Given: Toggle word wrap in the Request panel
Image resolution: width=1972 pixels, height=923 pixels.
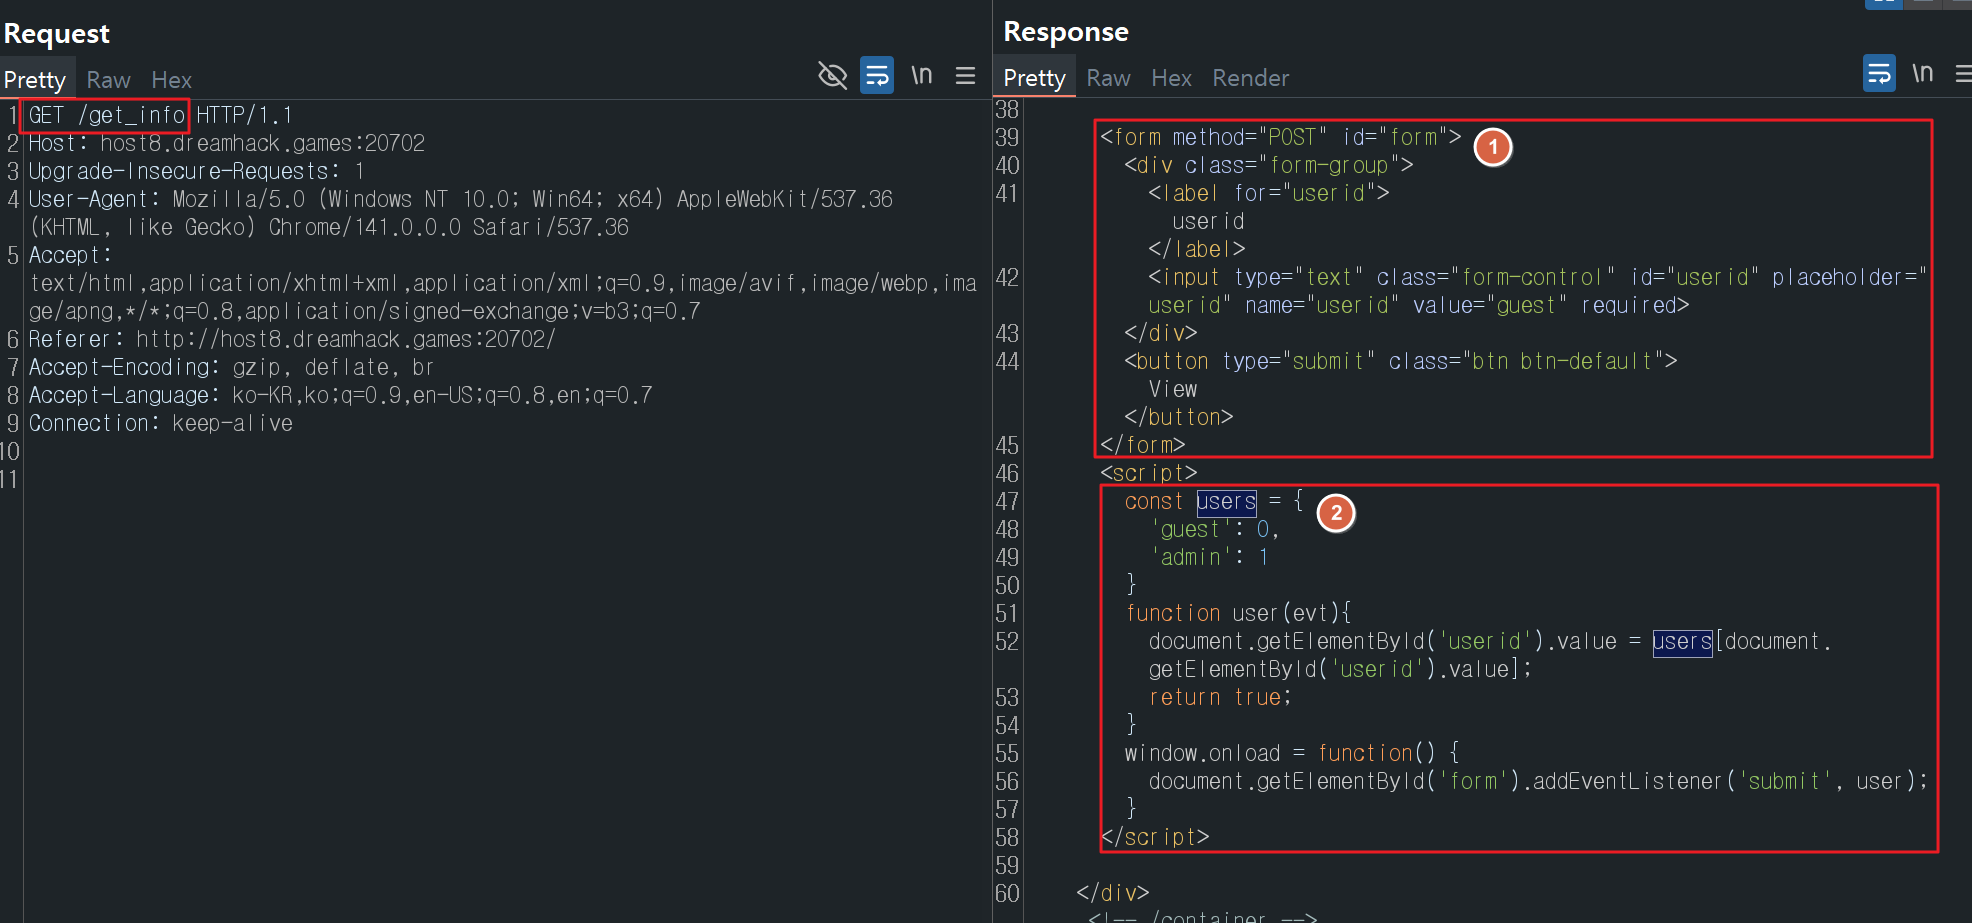Looking at the screenshot, I should pos(877,76).
